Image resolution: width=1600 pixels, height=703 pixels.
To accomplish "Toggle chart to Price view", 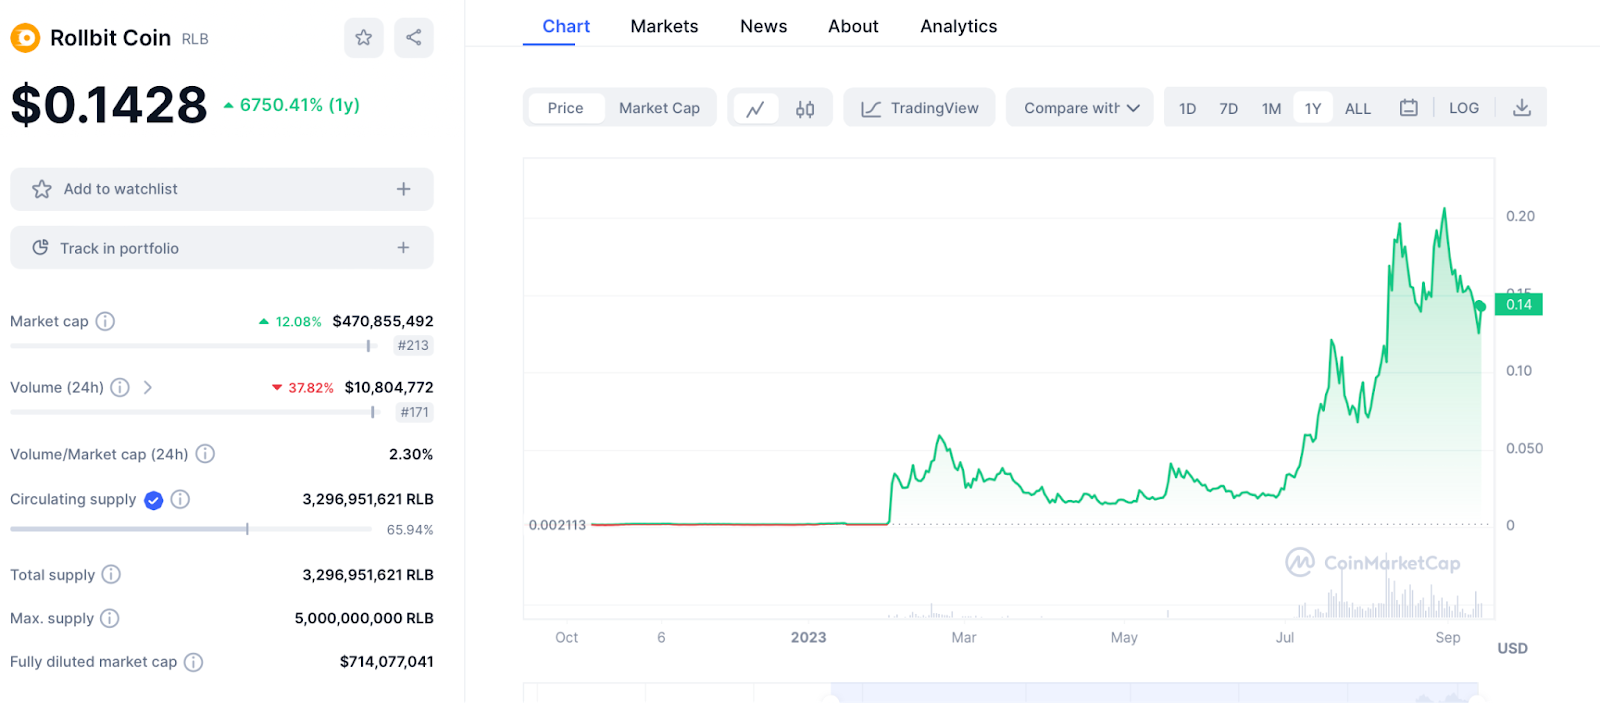I will tap(565, 108).
